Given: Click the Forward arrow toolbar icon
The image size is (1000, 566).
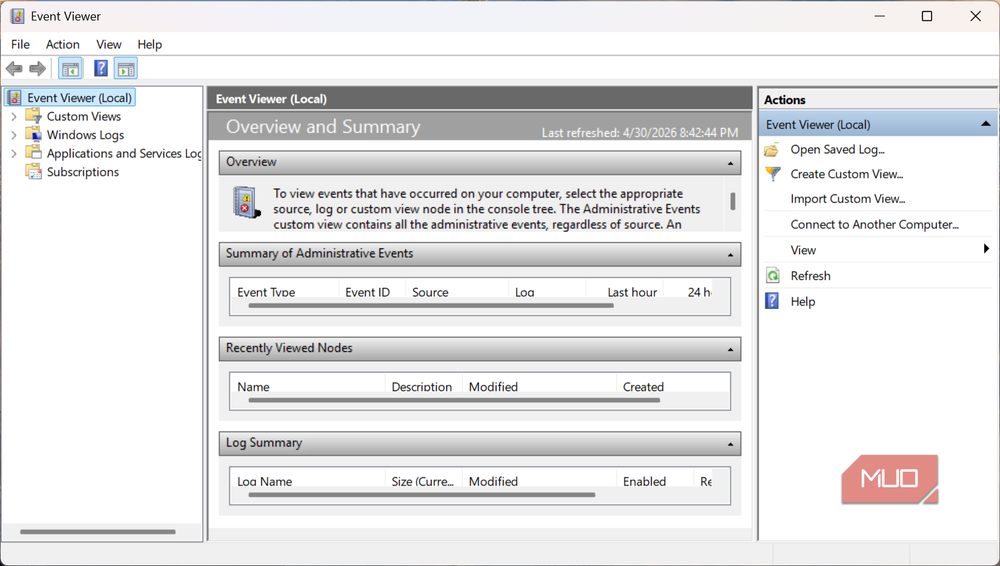Looking at the screenshot, I should pyautogui.click(x=38, y=68).
